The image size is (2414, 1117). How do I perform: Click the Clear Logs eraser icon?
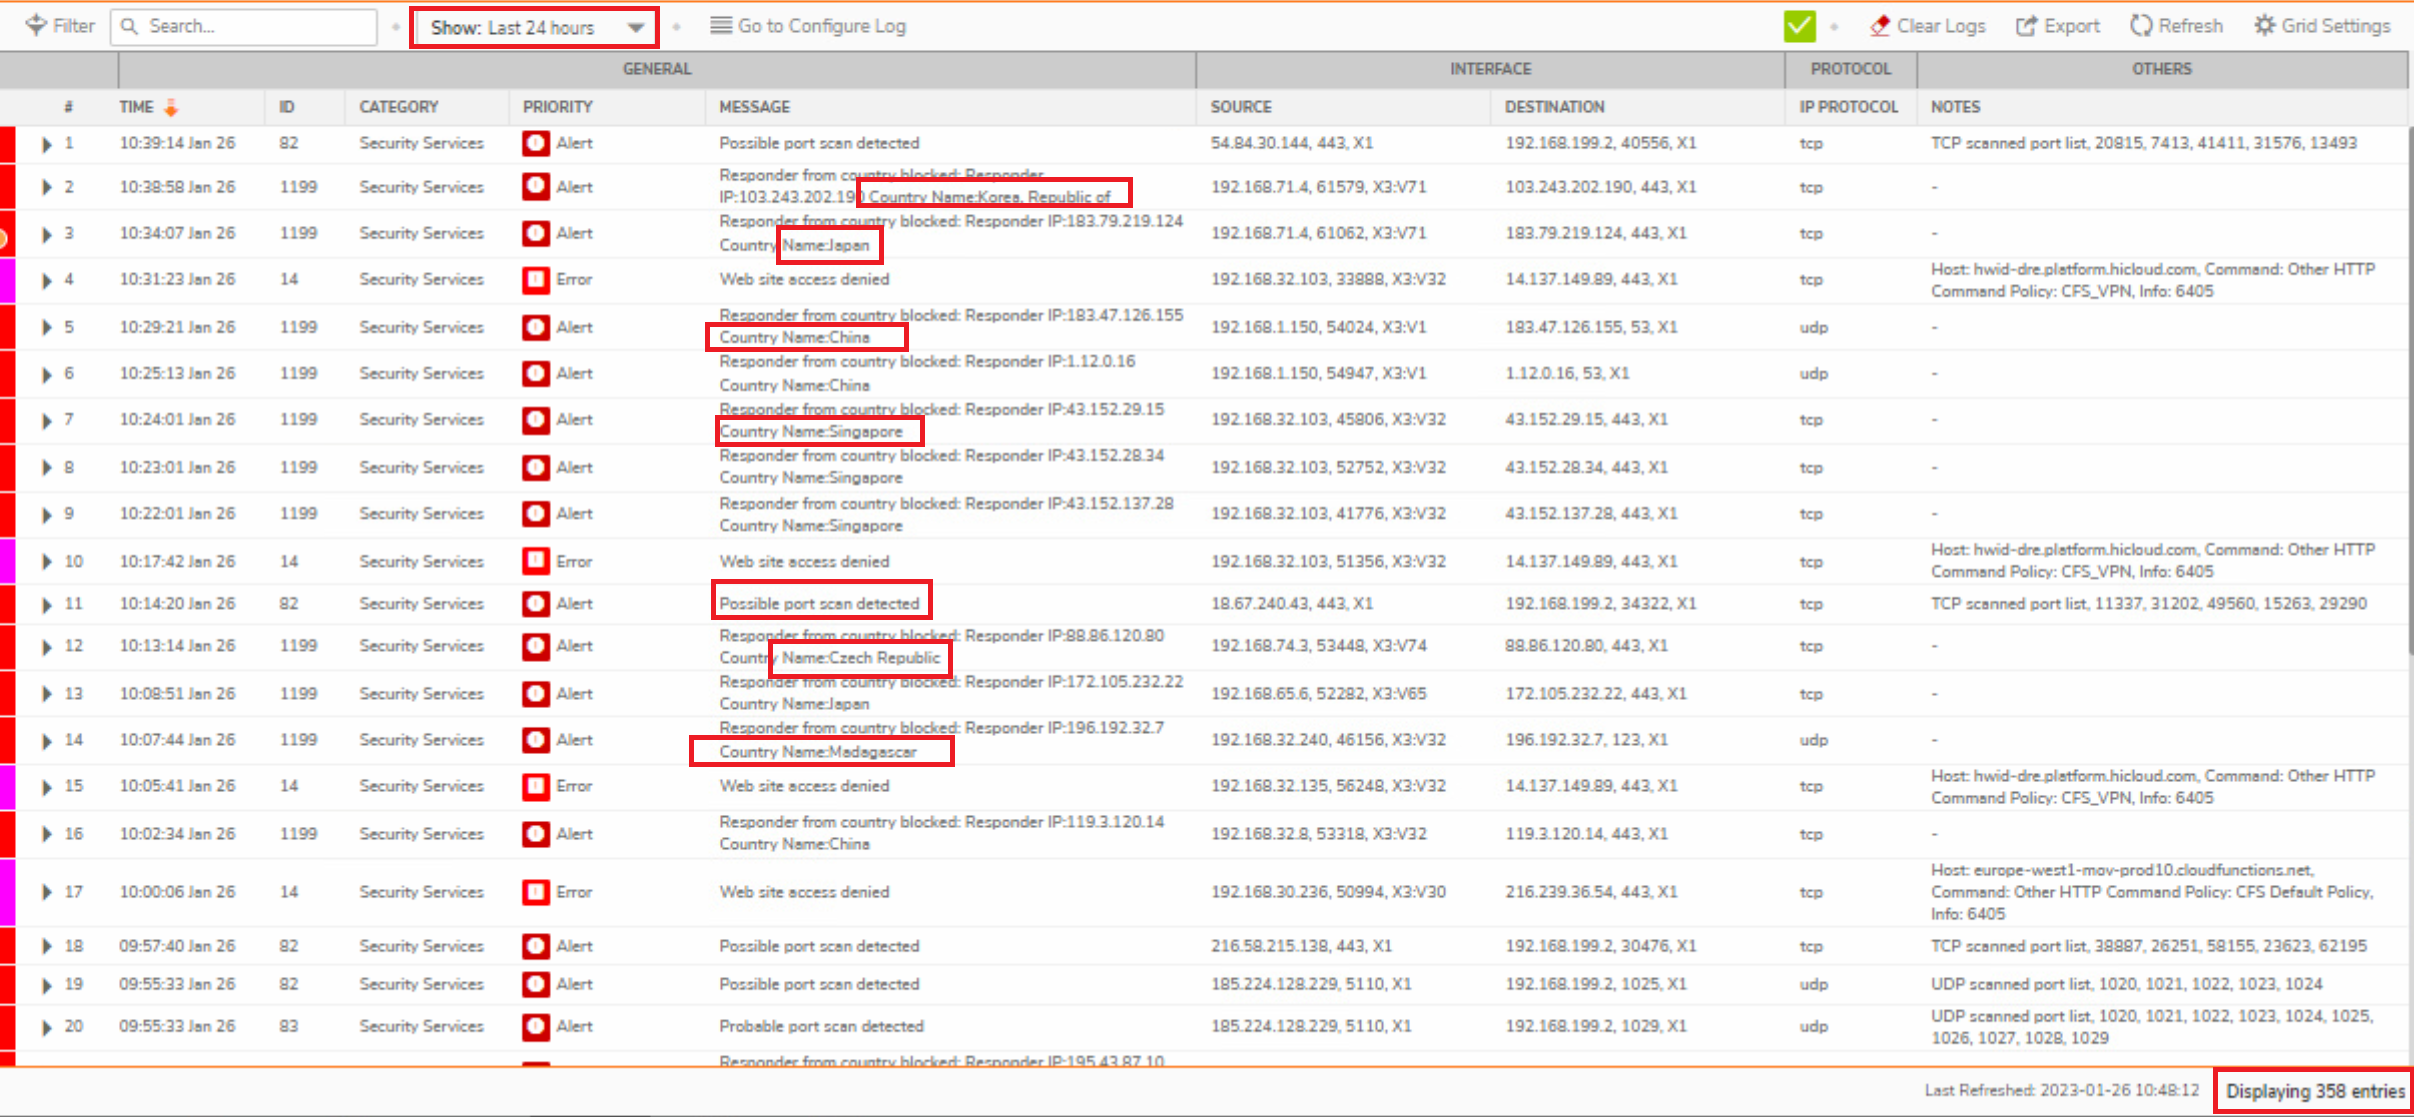[1879, 26]
